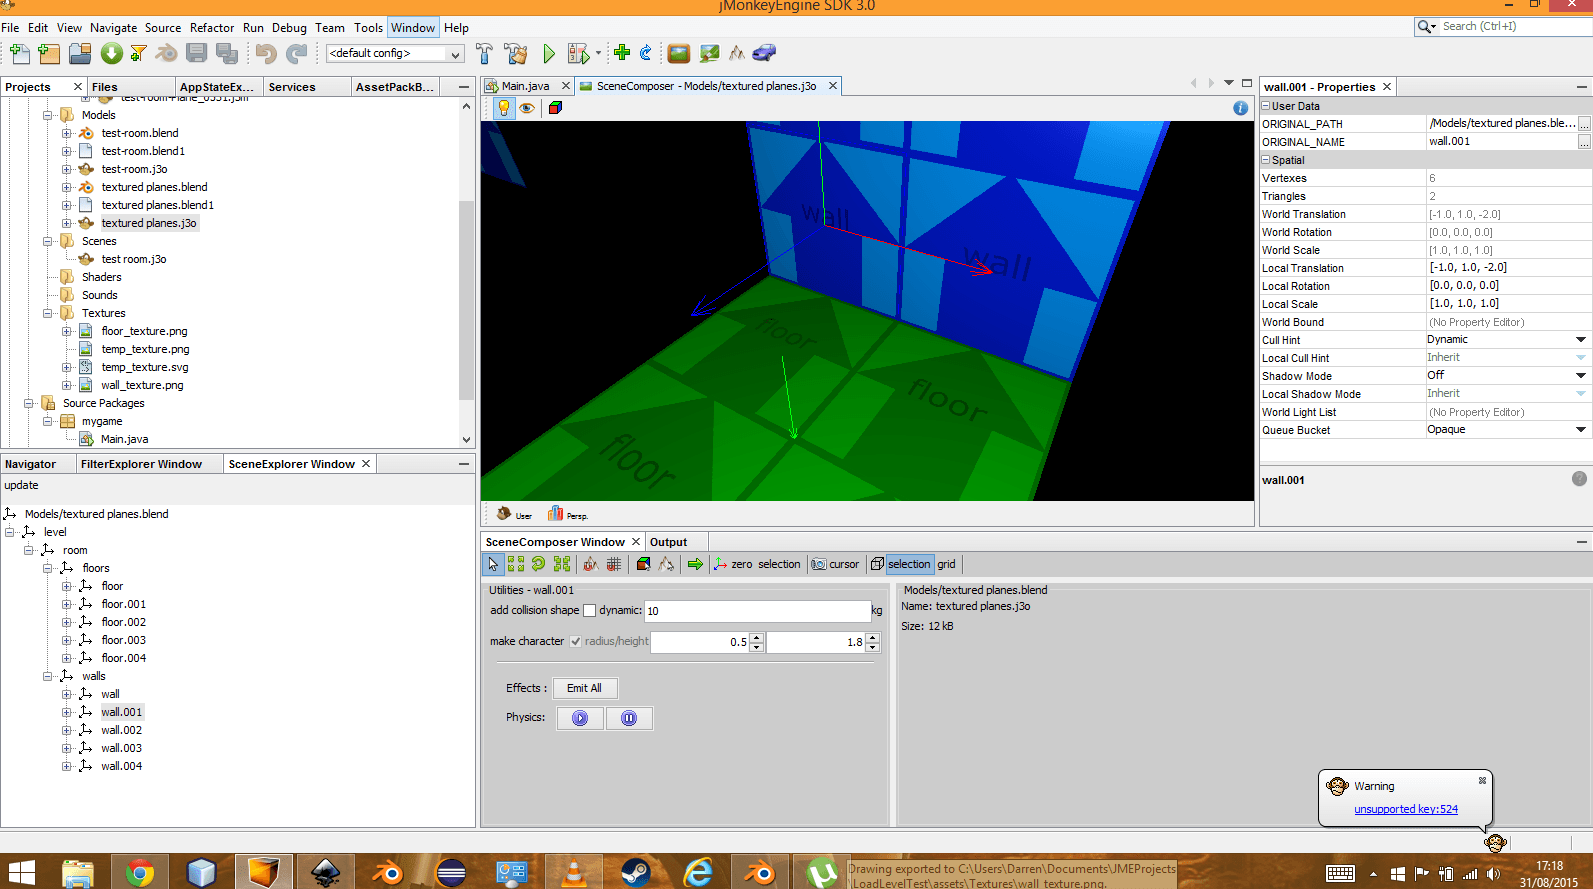Pause physics with the pause button
1593x889 pixels.
629,718
